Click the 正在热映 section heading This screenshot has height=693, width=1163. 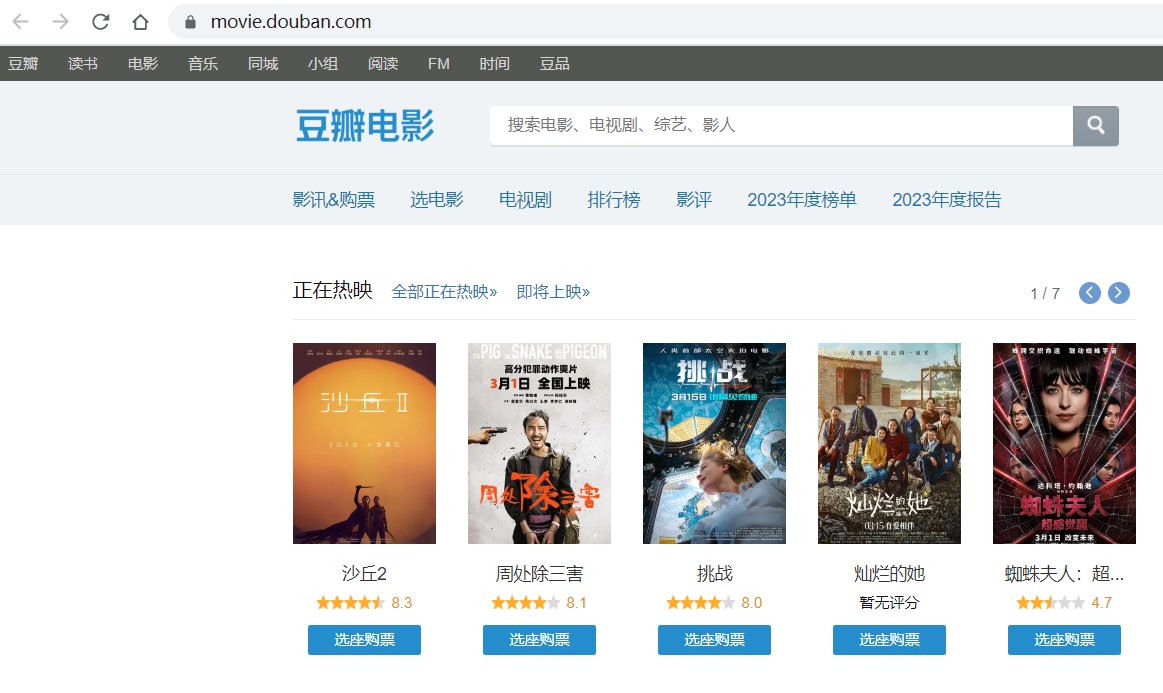click(332, 290)
